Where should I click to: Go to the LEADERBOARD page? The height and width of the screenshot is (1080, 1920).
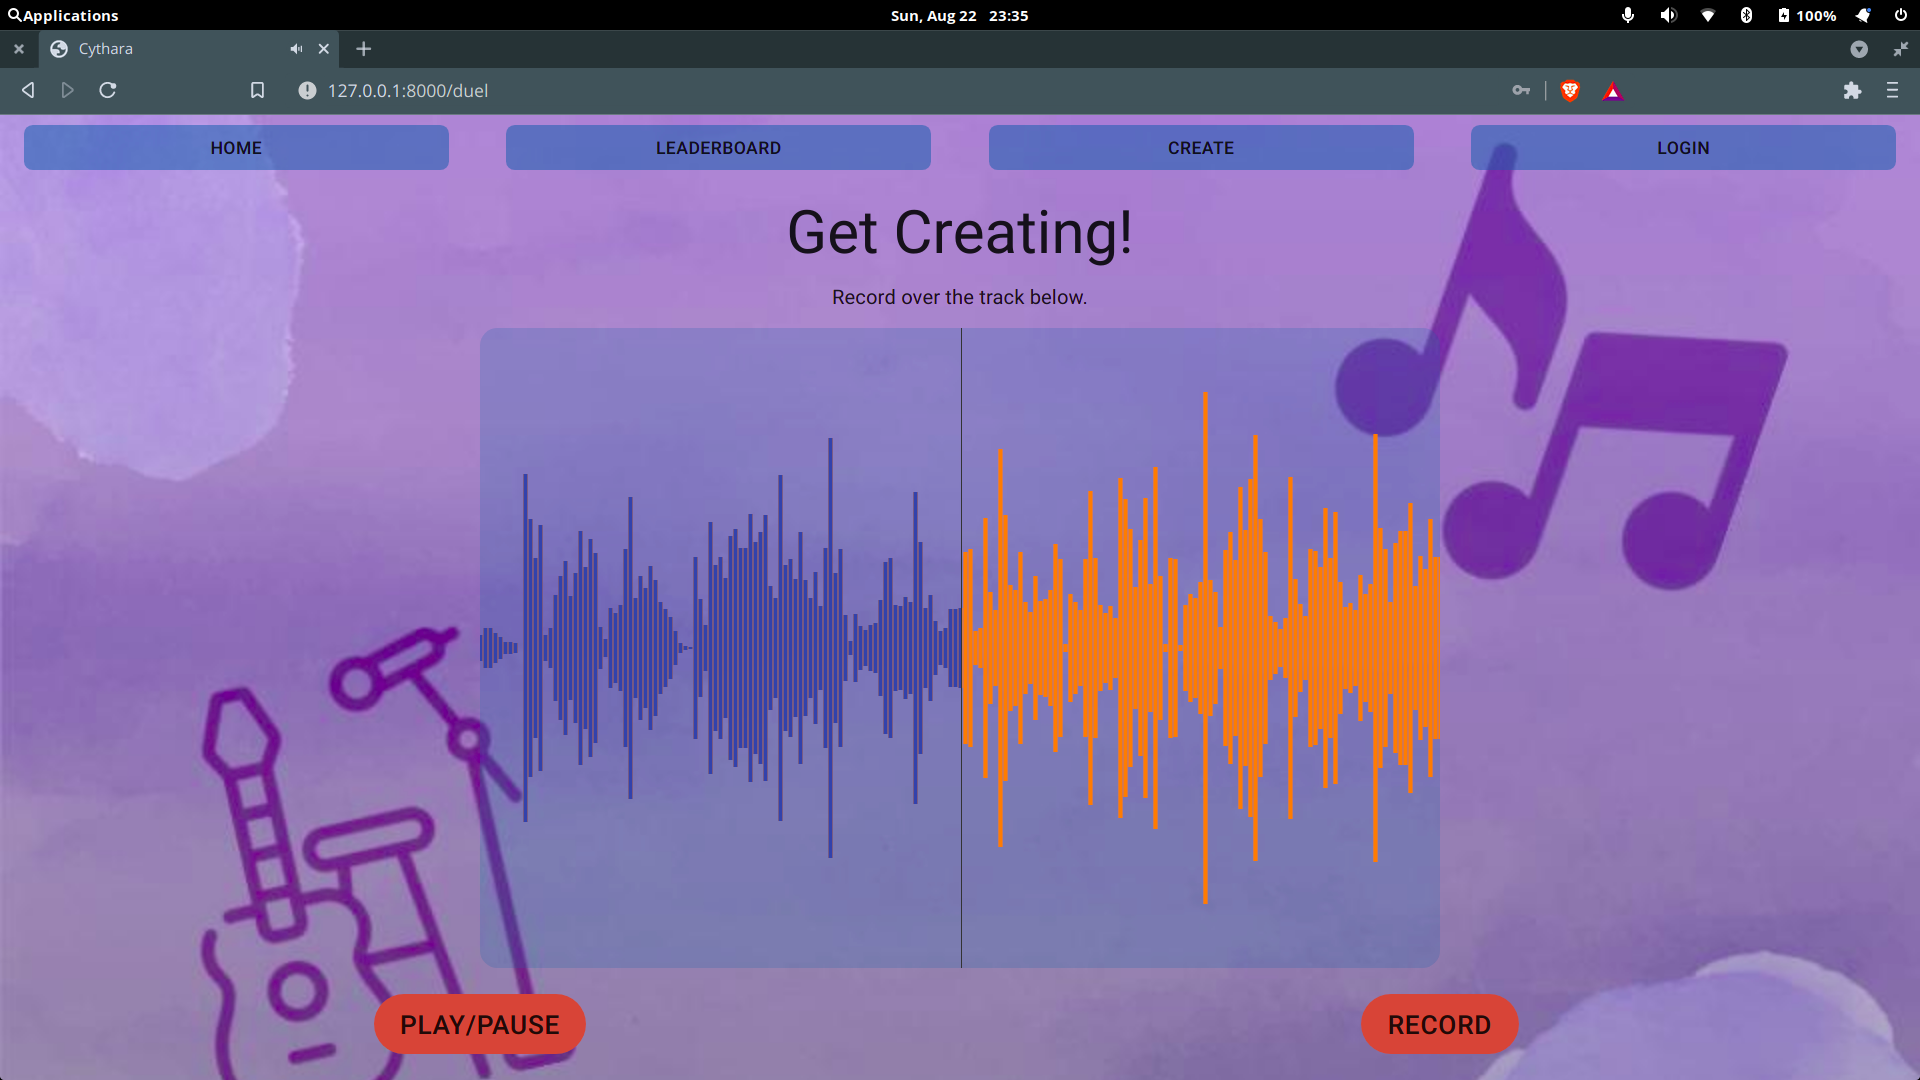pos(718,148)
